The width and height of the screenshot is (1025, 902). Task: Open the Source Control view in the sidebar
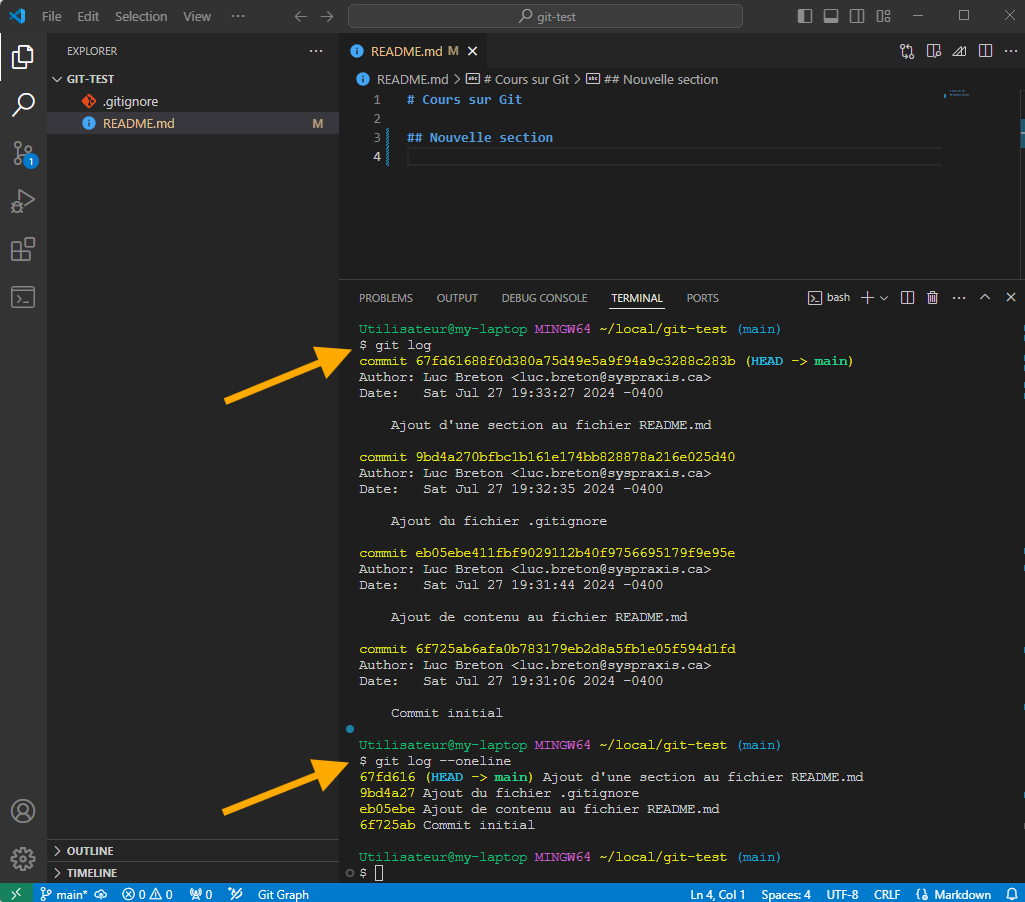23,152
